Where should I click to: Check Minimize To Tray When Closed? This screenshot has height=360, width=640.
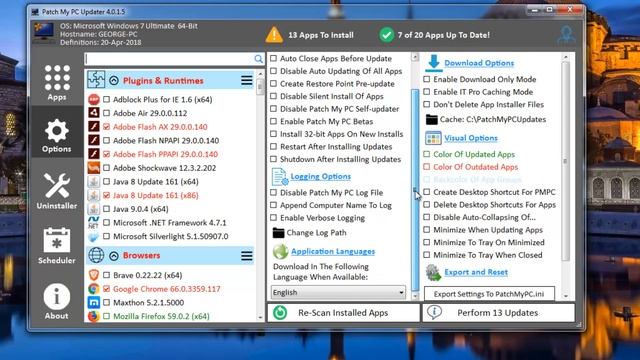click(x=427, y=255)
